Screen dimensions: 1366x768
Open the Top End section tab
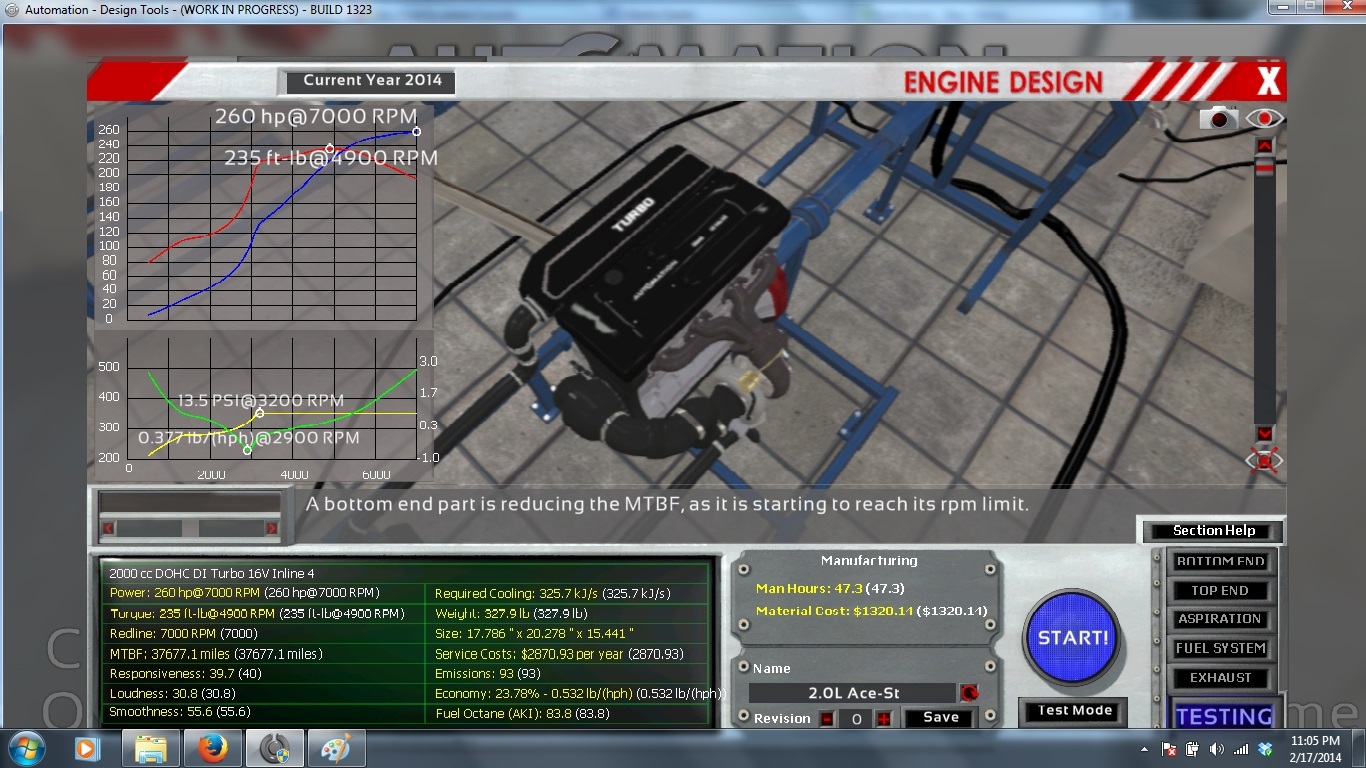(1220, 590)
